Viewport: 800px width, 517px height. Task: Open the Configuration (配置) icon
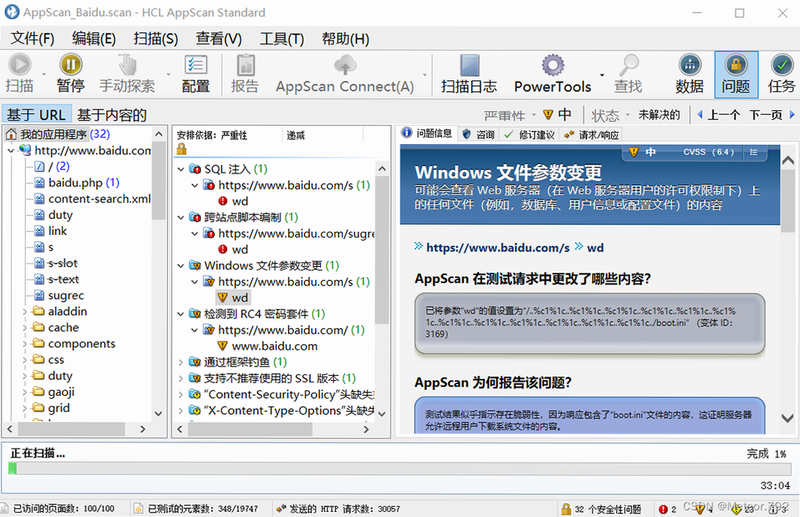tap(196, 65)
